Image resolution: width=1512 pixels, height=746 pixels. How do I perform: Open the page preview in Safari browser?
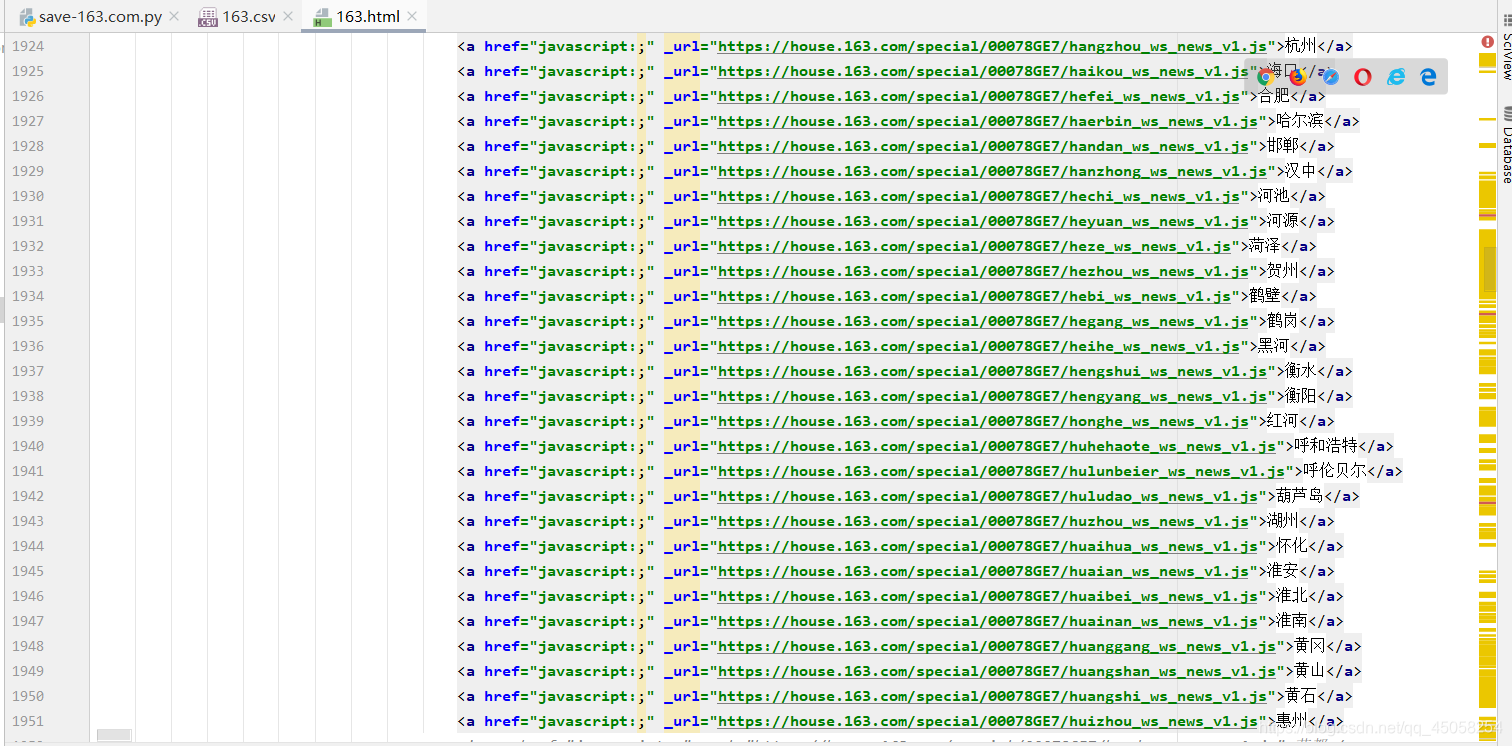click(x=1330, y=76)
